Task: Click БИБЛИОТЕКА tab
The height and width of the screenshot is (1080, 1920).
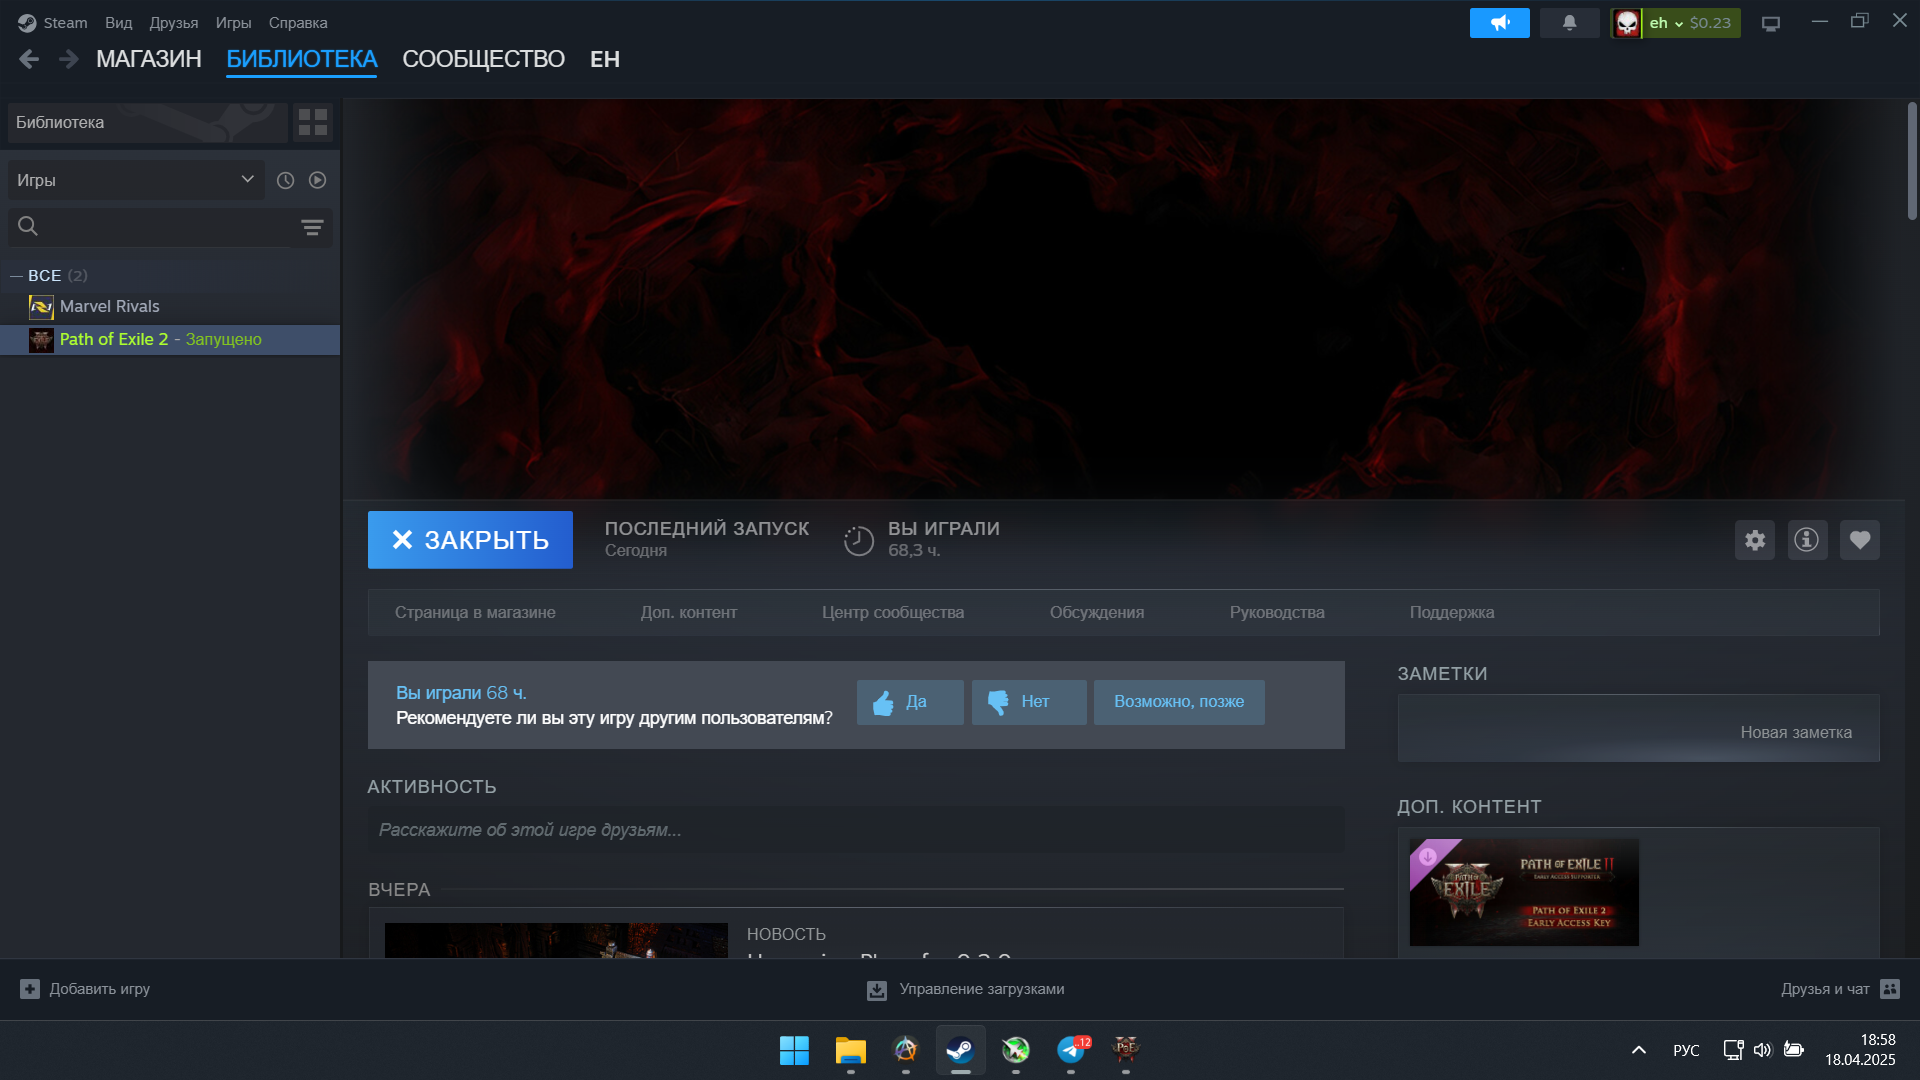Action: pyautogui.click(x=301, y=59)
